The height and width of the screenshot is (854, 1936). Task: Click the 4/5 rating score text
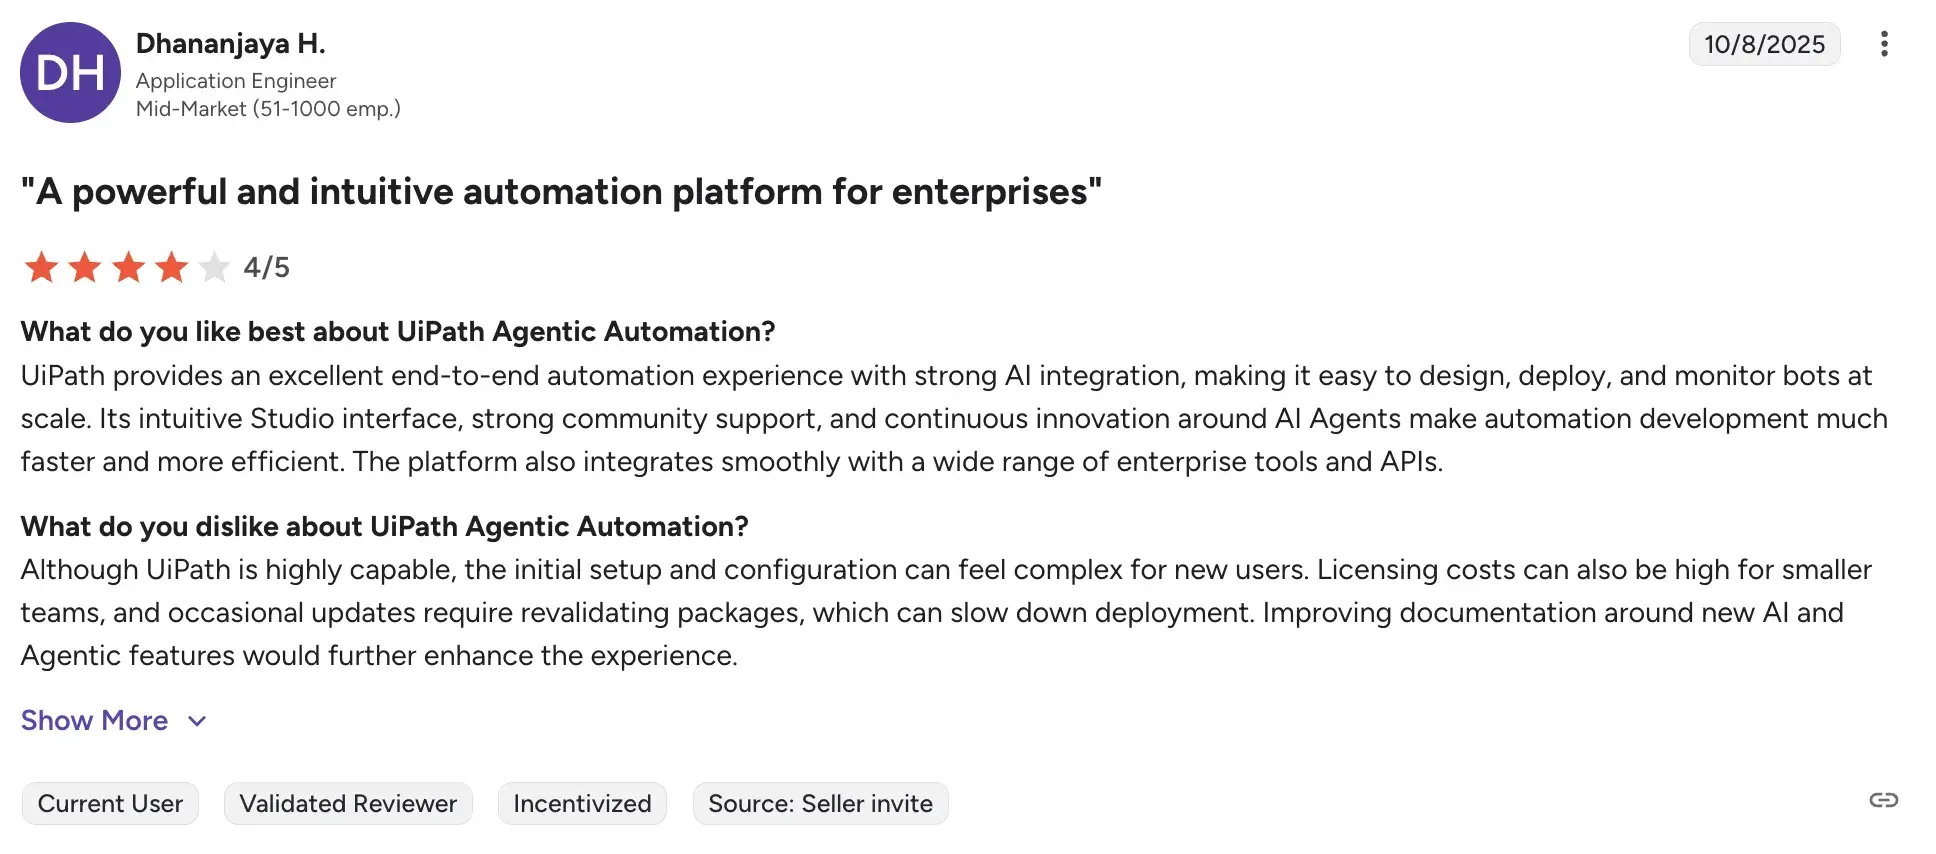coord(267,268)
